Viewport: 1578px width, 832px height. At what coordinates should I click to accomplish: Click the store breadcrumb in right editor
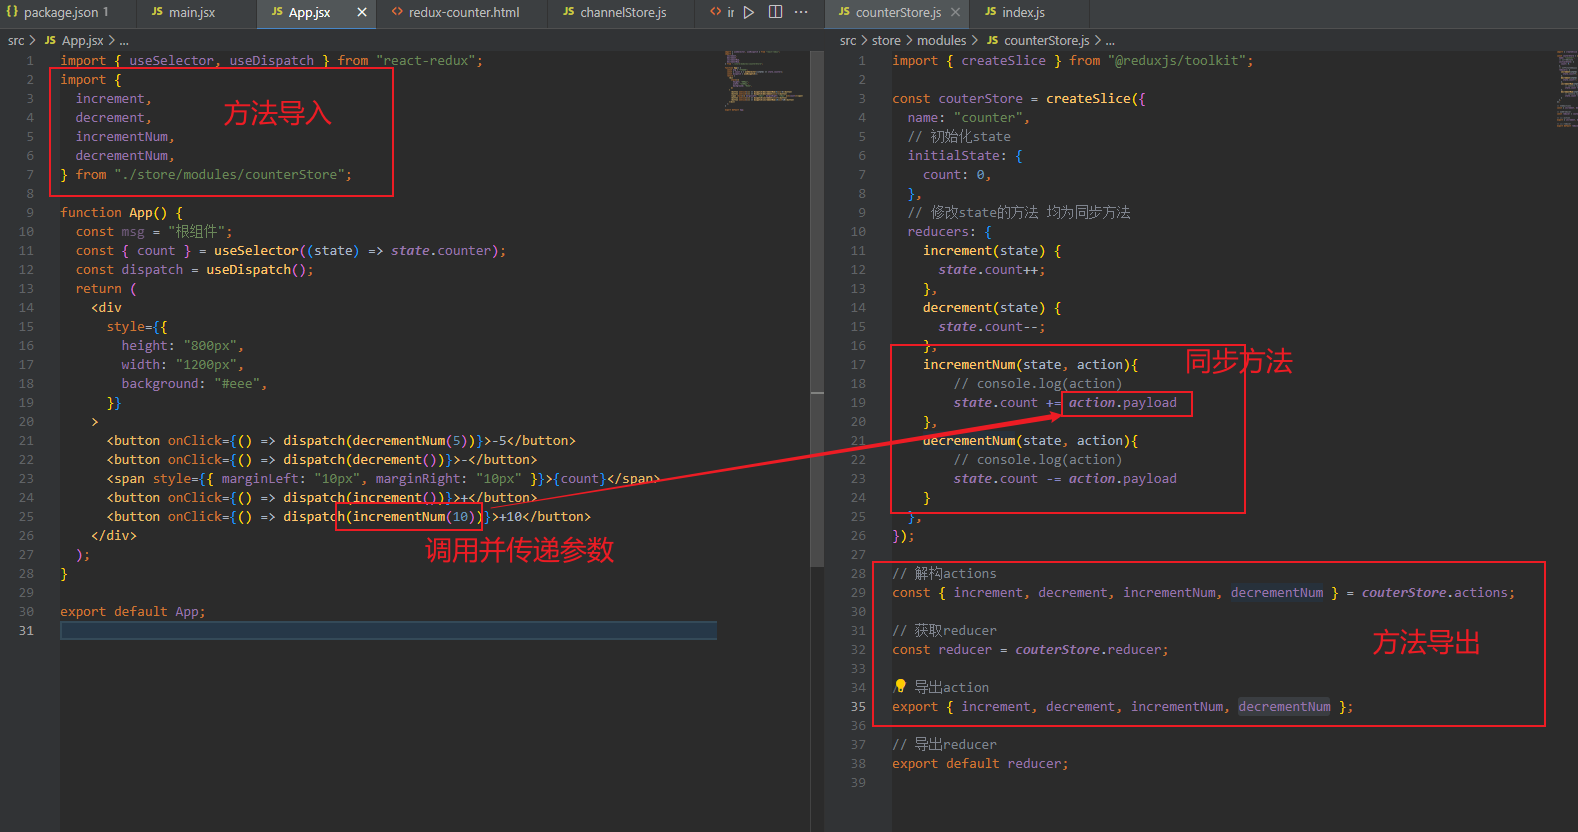(x=886, y=40)
